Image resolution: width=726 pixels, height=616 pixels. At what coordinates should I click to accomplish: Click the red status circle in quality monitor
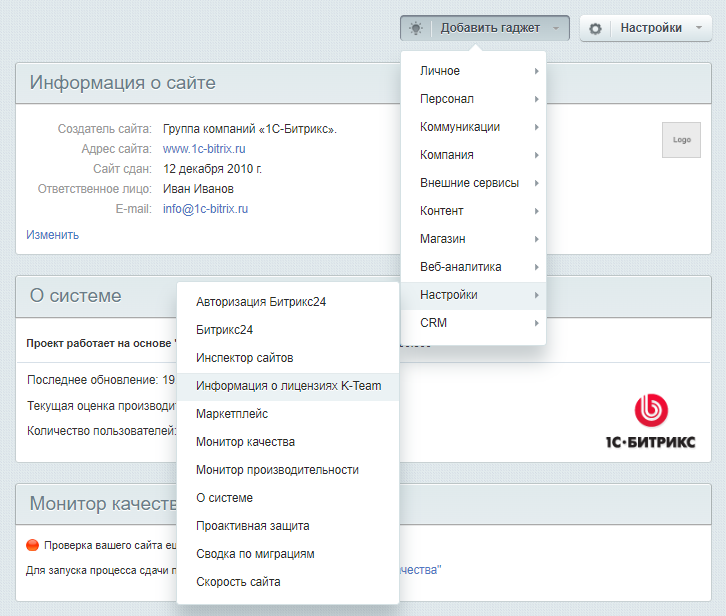click(x=32, y=545)
